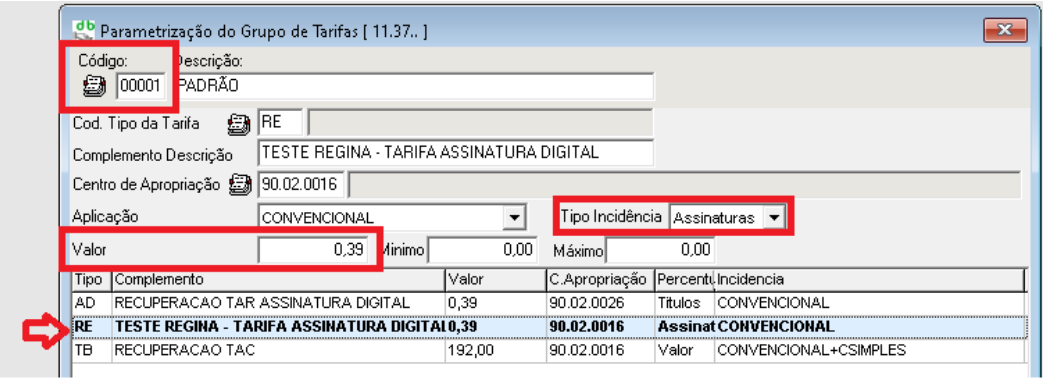Click the Máximo field showing 0,00
The width and height of the screenshot is (1045, 378).
point(660,250)
